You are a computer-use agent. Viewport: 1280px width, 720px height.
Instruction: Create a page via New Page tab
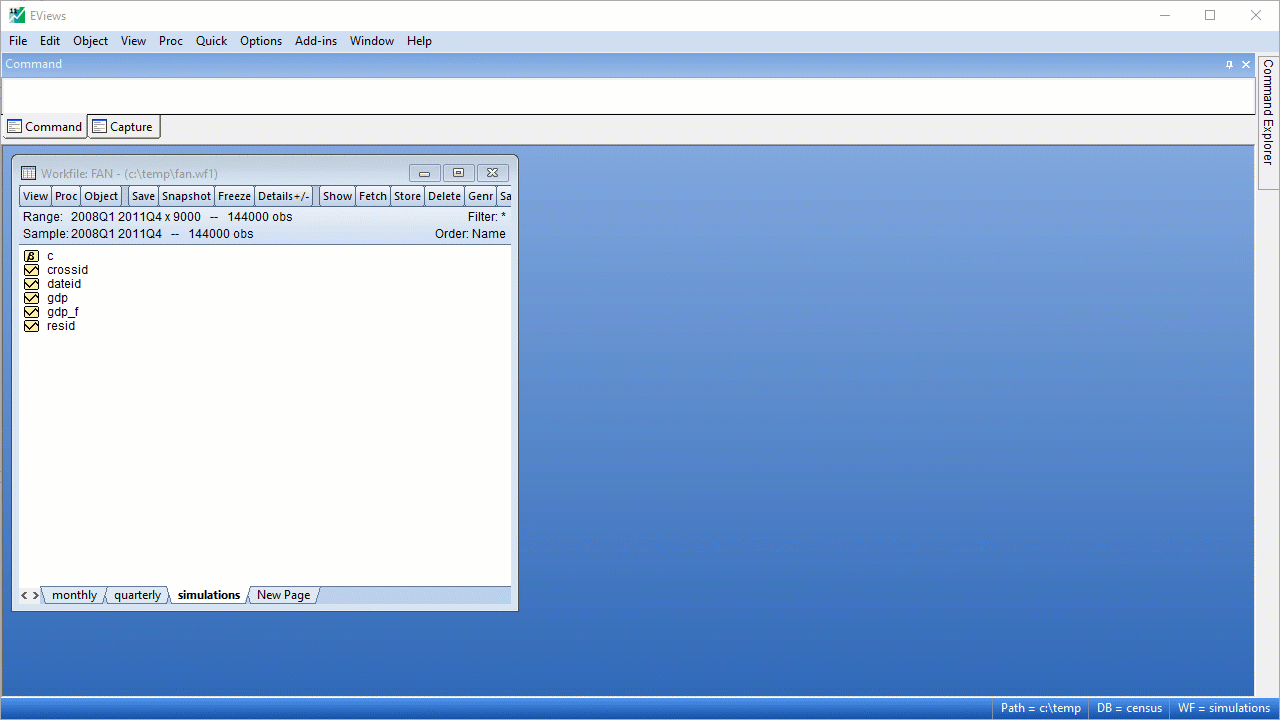(283, 595)
